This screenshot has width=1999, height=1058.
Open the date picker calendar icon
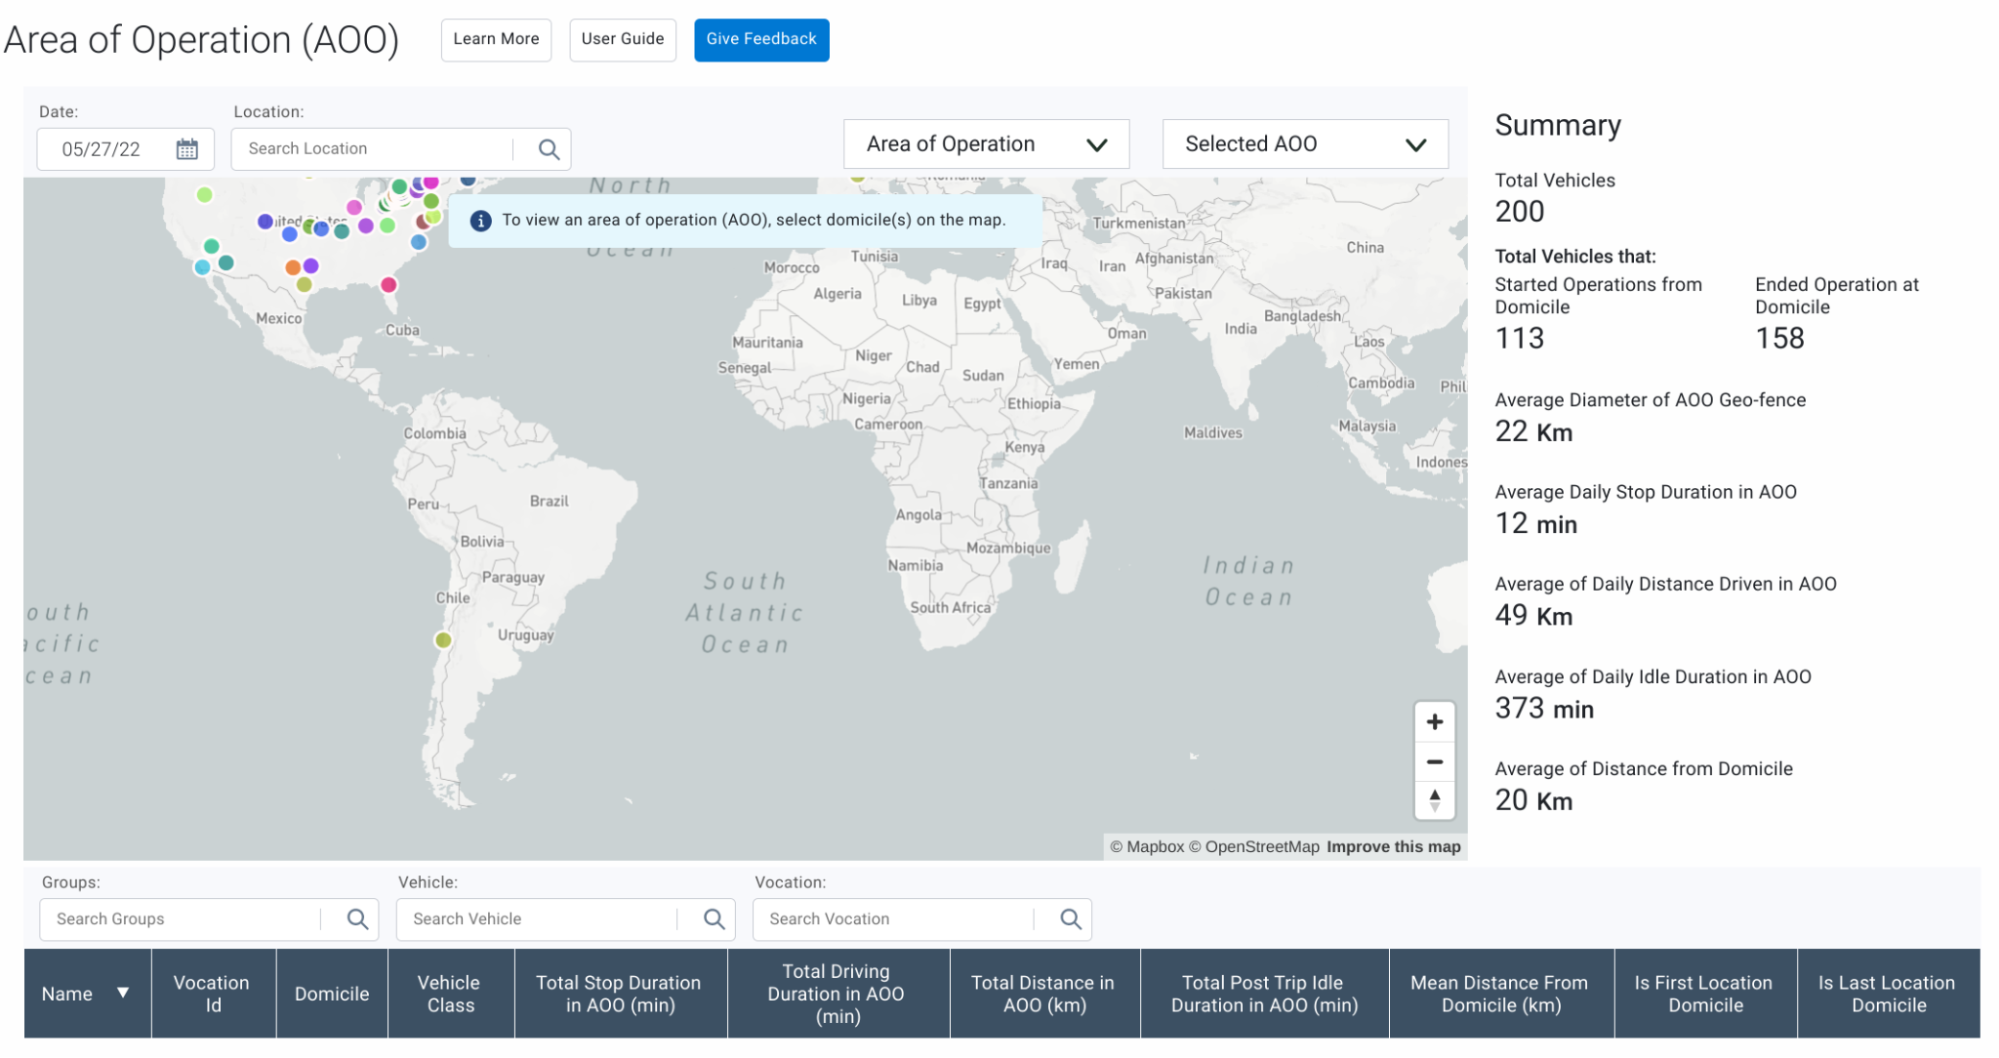pos(187,148)
